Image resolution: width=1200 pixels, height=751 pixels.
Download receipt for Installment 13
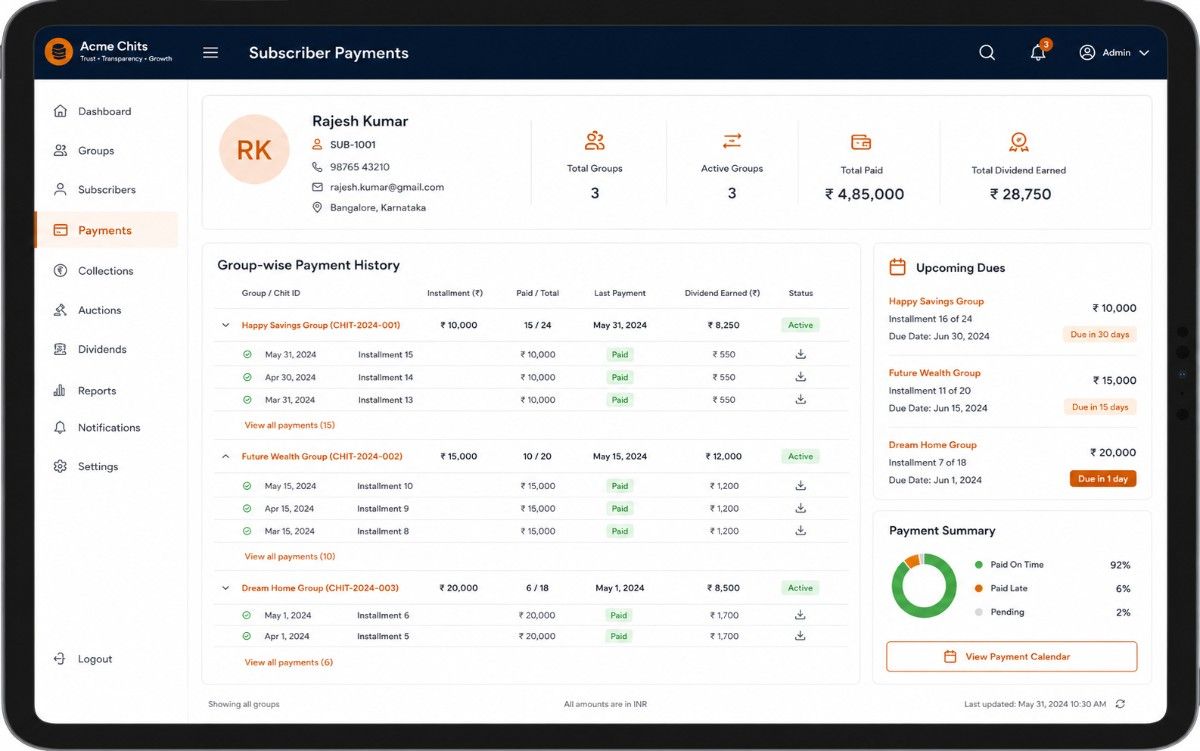(x=801, y=399)
